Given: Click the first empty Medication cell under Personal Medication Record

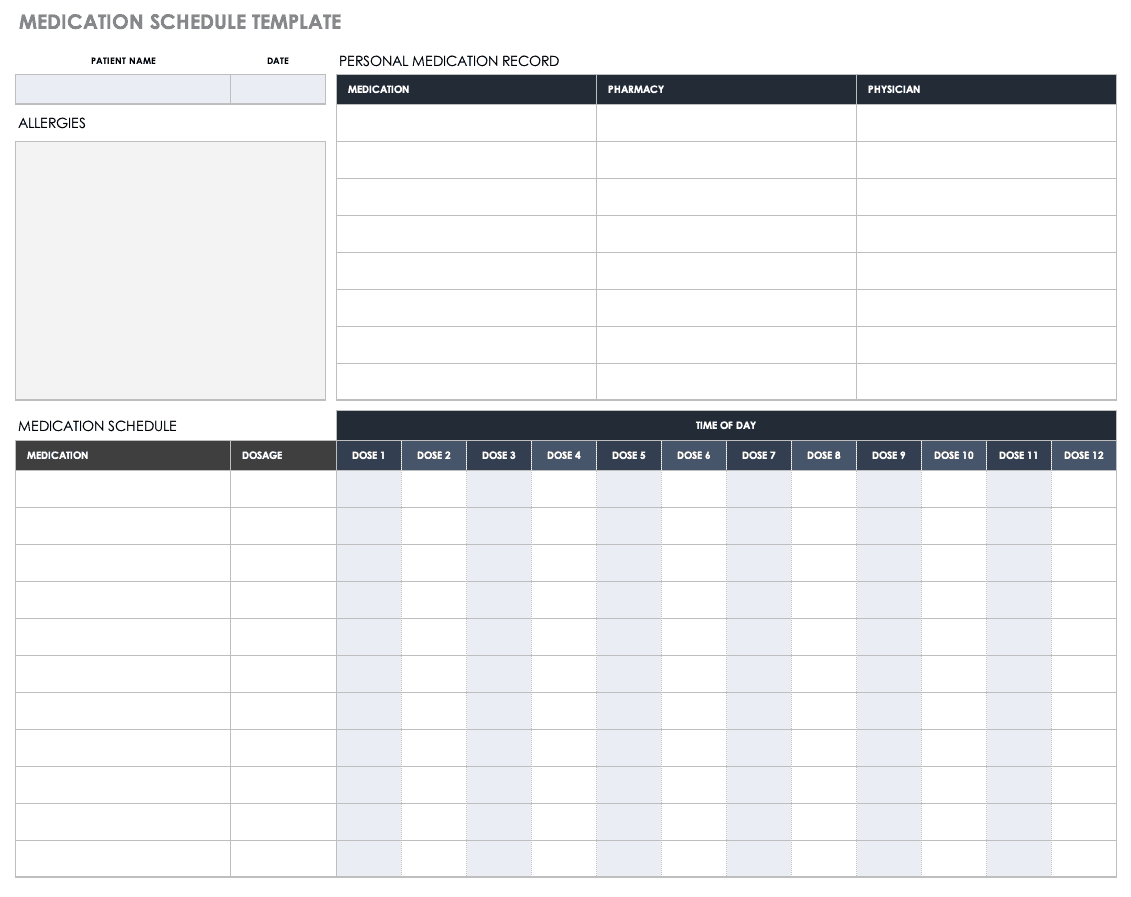Looking at the screenshot, I should coord(465,122).
